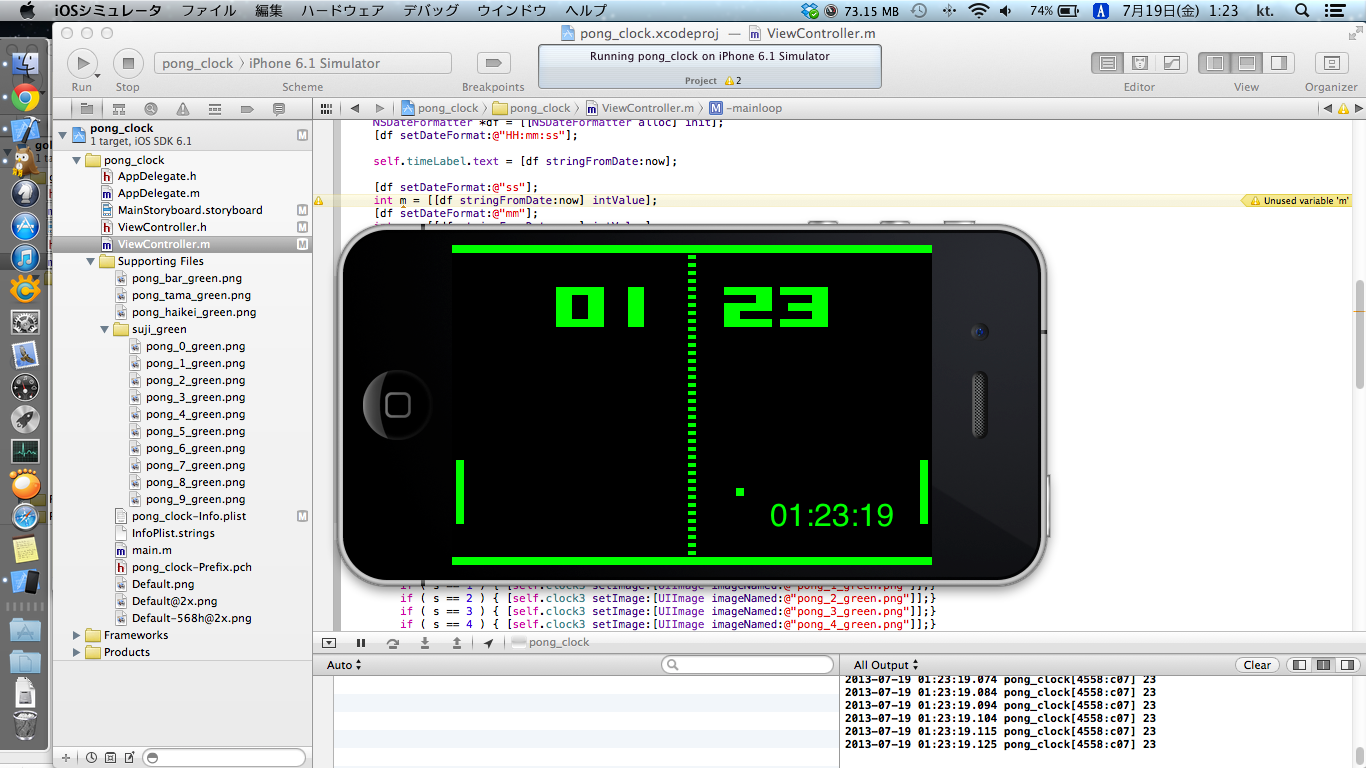Show the Breakpoint navigator
This screenshot has height=768, width=1366.
pos(247,108)
